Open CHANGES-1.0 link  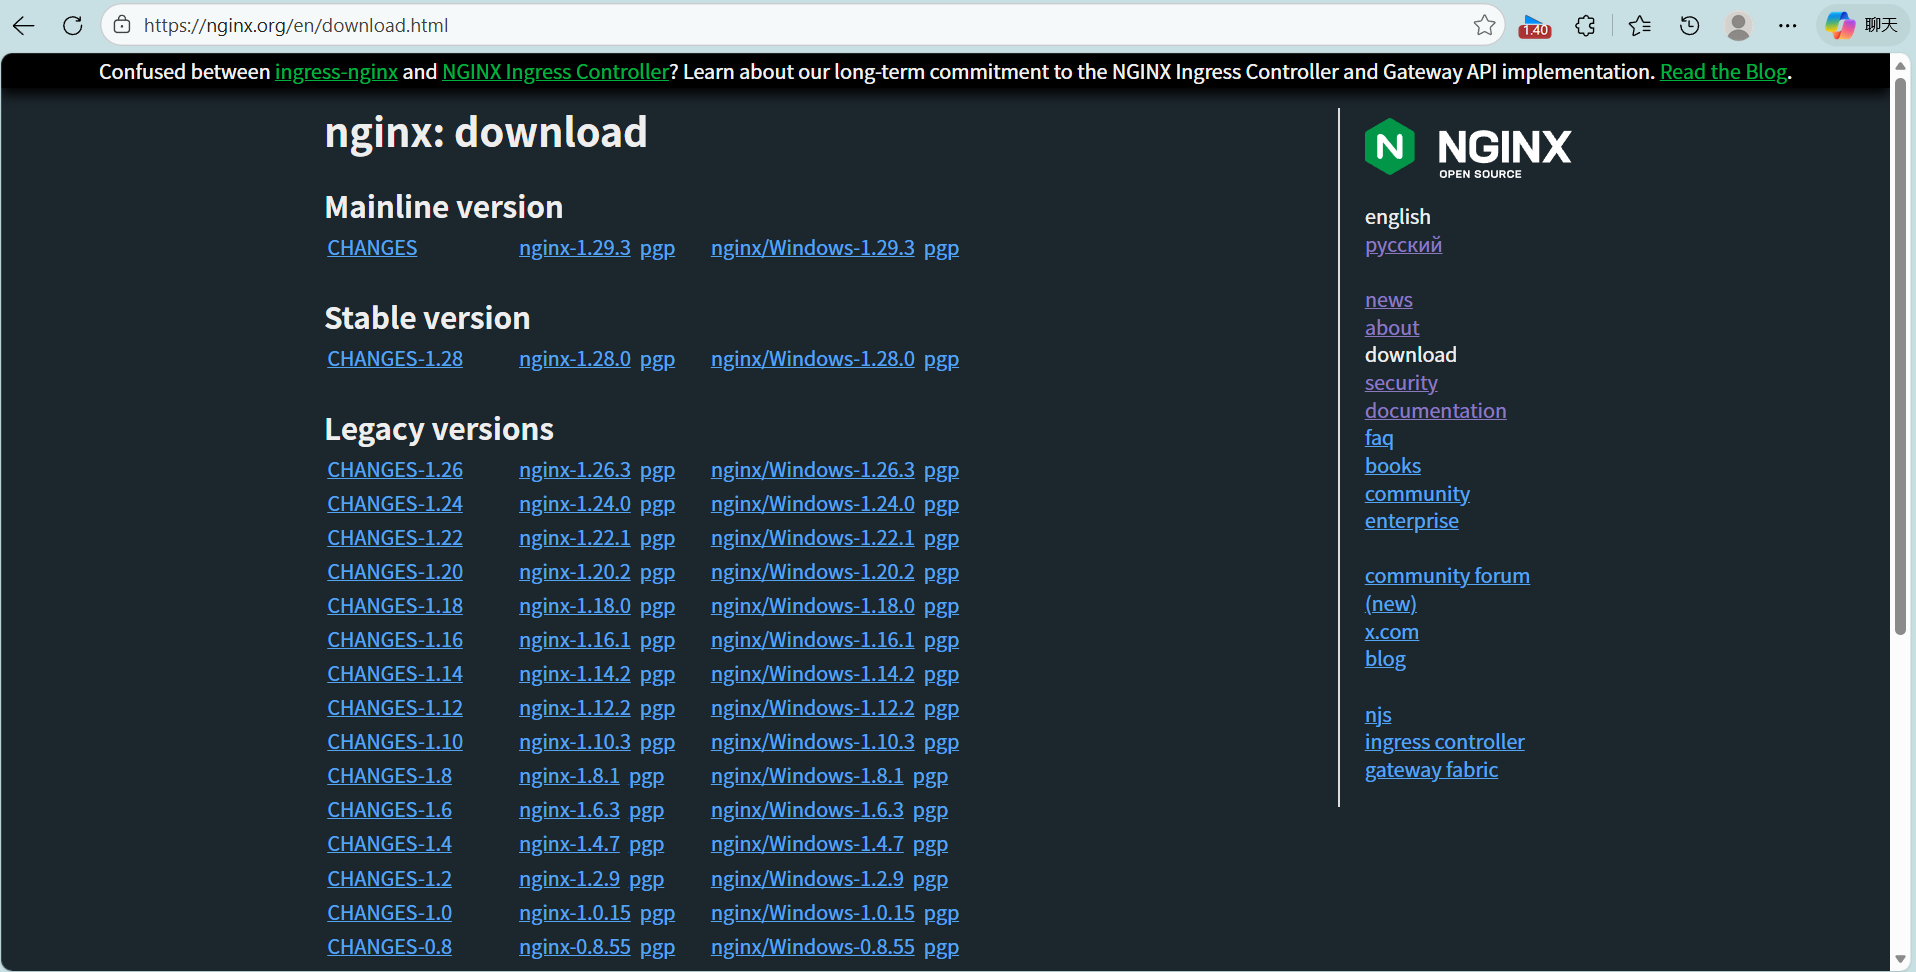[x=389, y=913]
